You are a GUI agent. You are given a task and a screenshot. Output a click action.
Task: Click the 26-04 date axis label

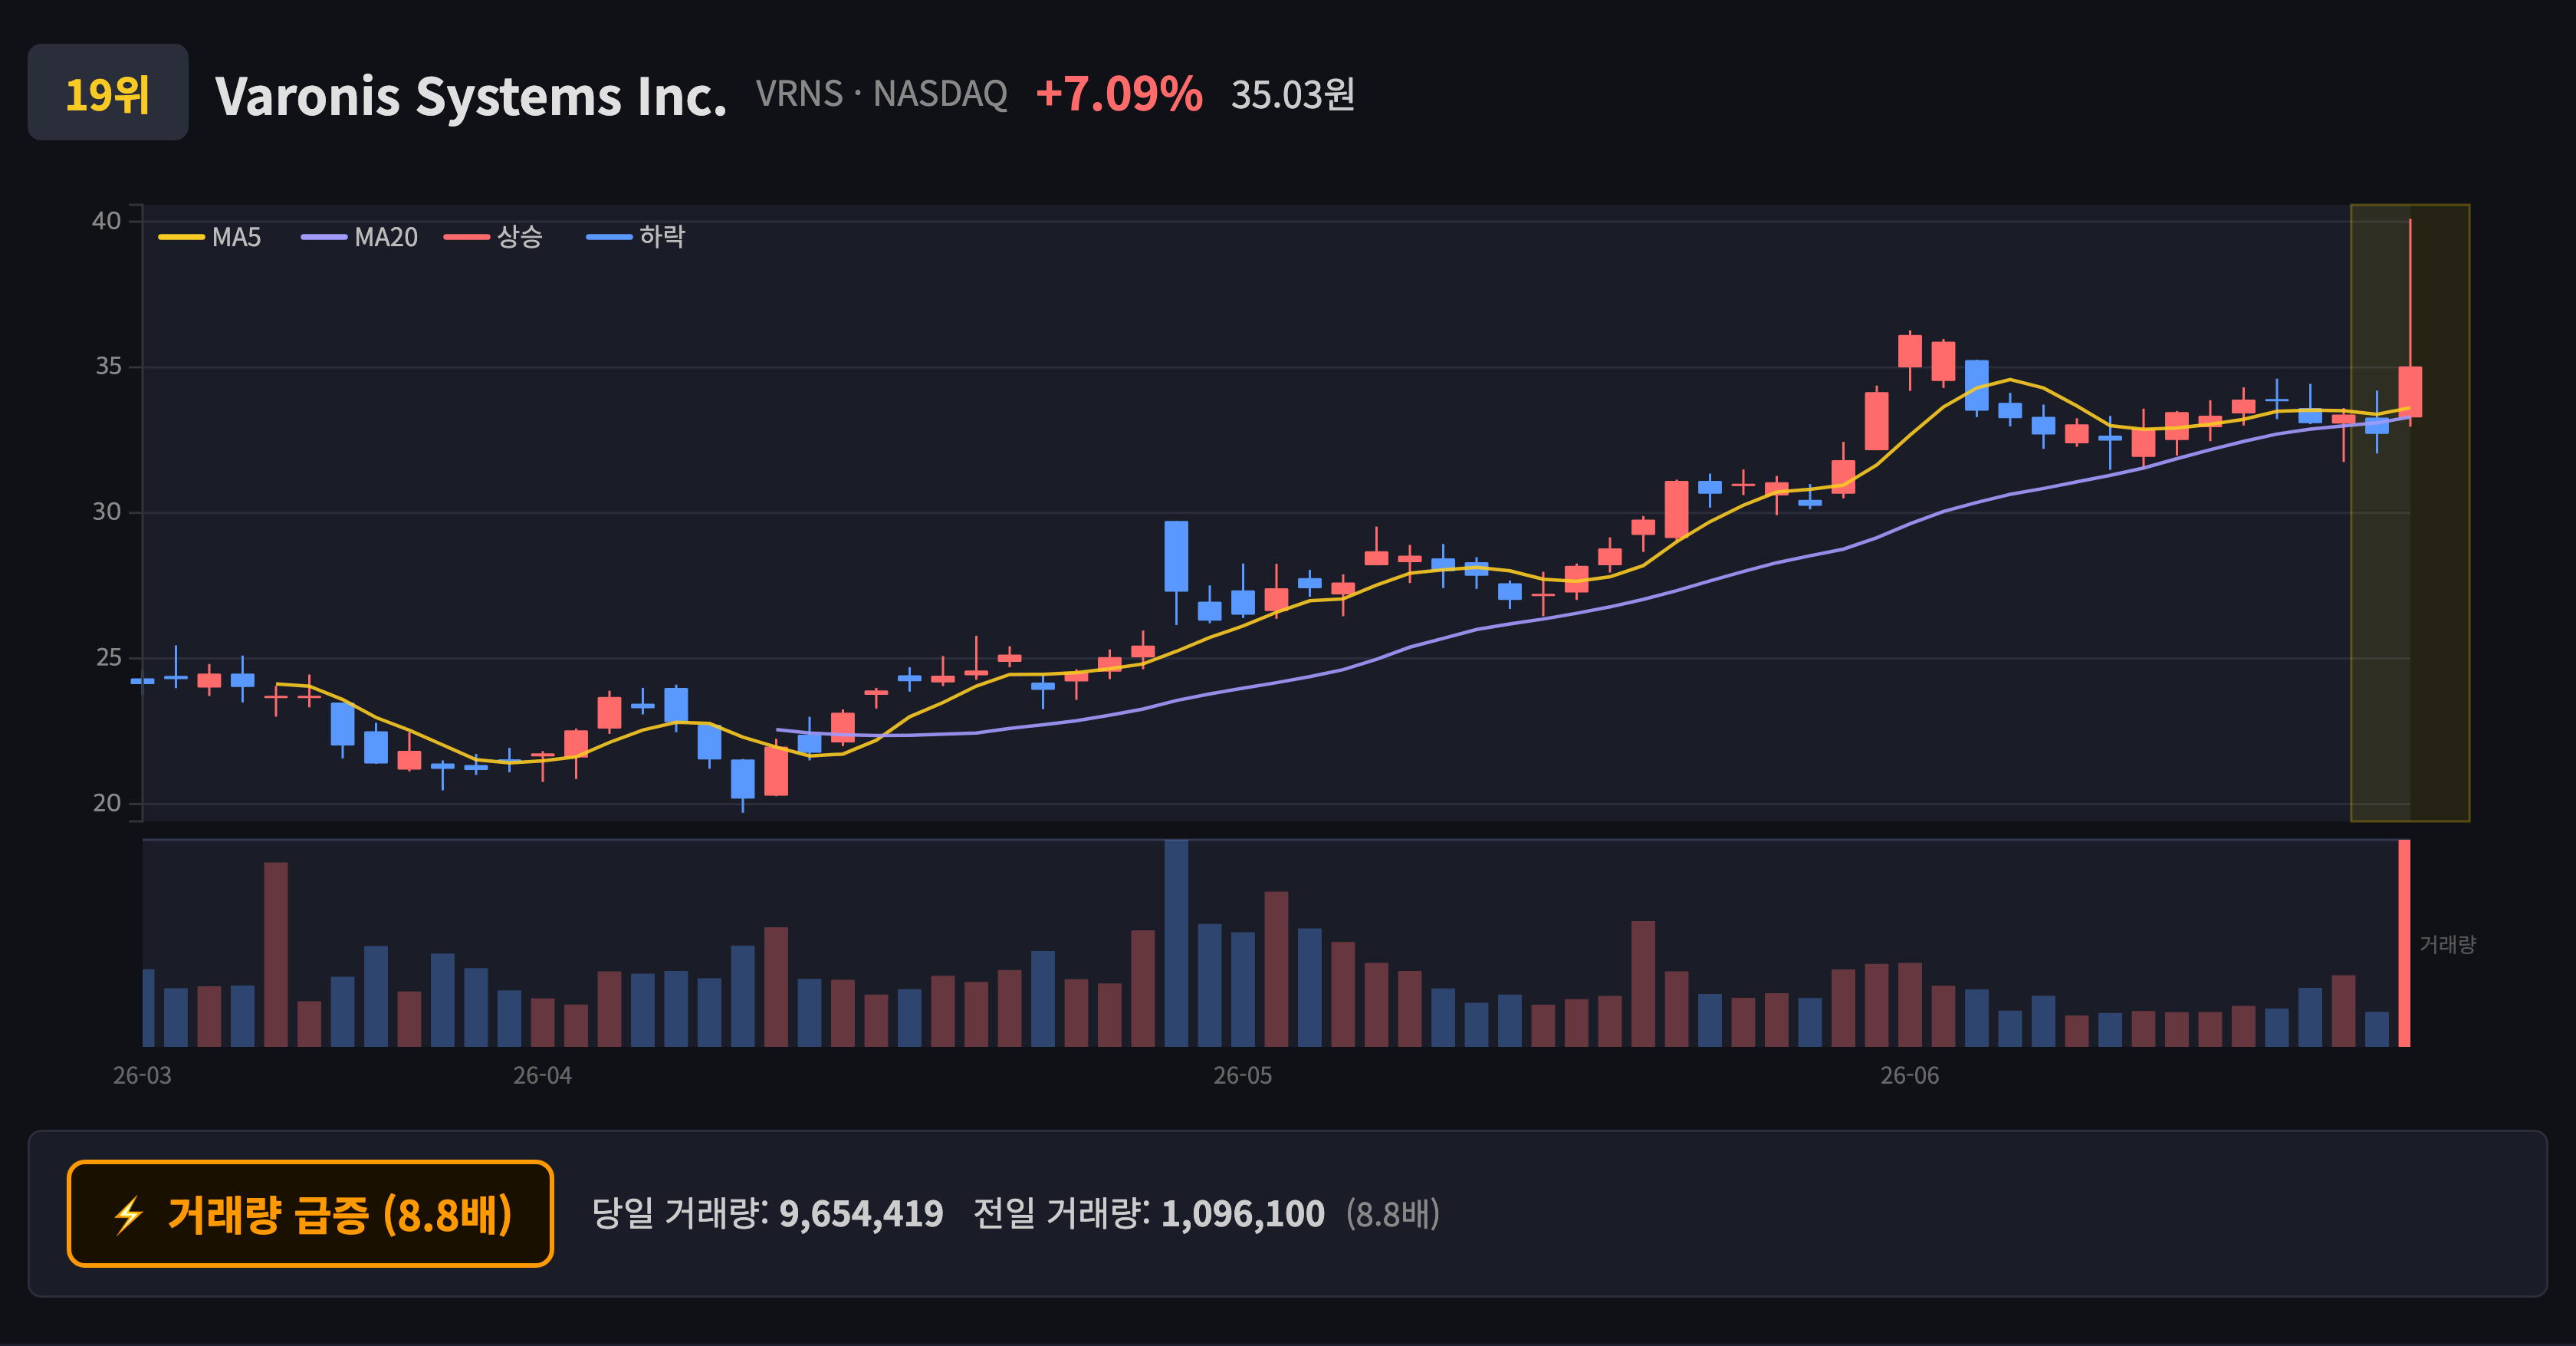(542, 1076)
